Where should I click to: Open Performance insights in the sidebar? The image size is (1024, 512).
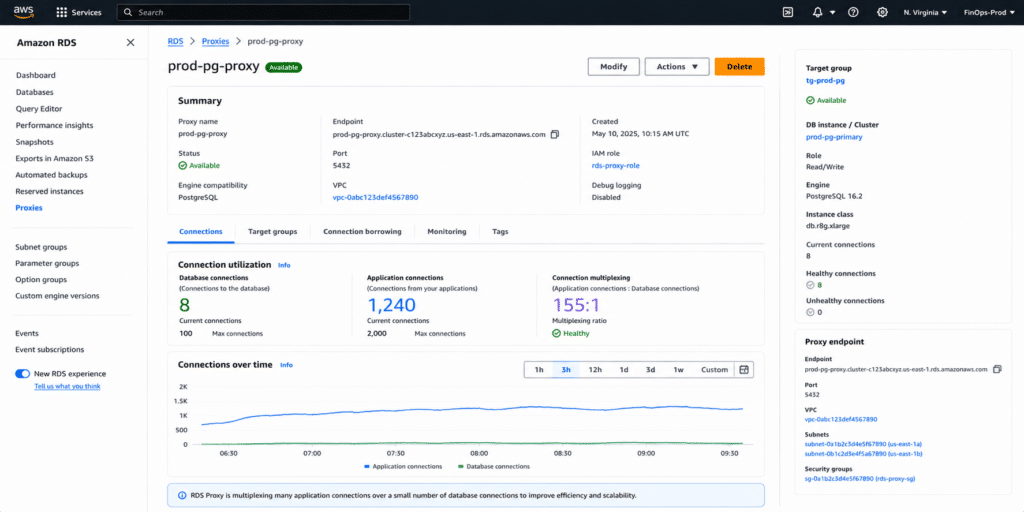pyautogui.click(x=55, y=125)
